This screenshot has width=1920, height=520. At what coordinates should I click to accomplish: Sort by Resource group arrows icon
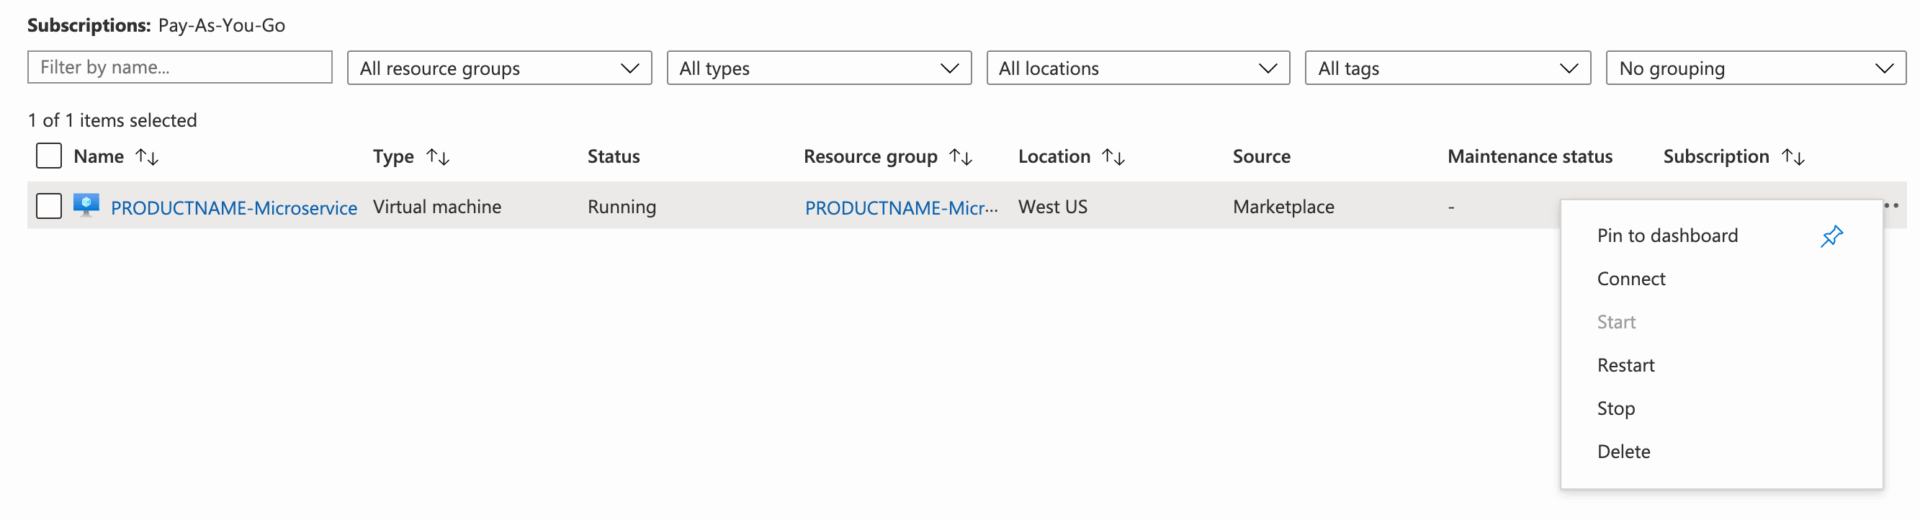pos(961,157)
